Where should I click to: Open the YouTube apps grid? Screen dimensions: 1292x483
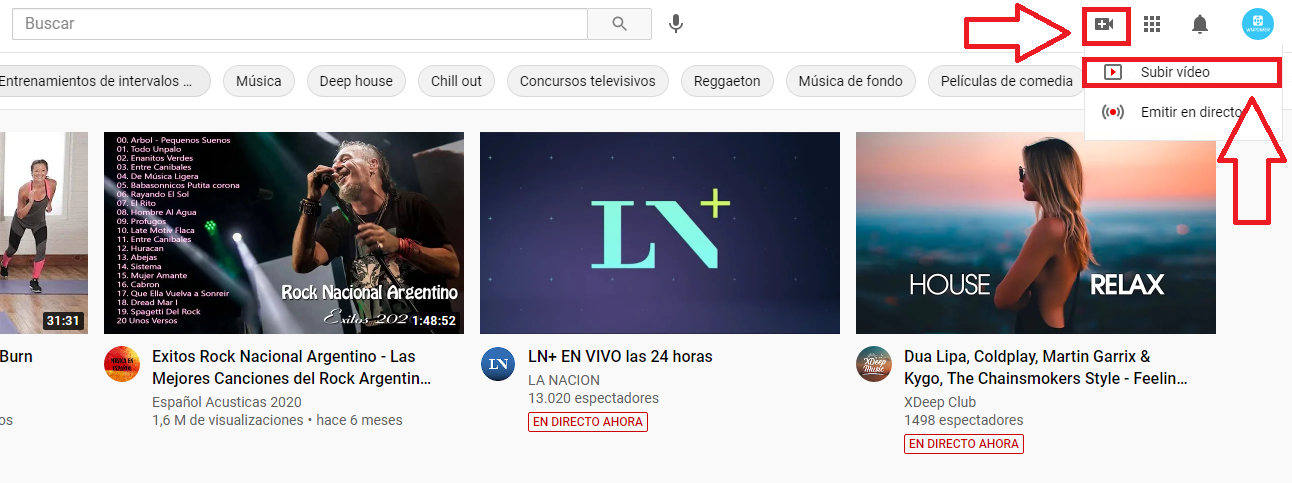(1152, 24)
